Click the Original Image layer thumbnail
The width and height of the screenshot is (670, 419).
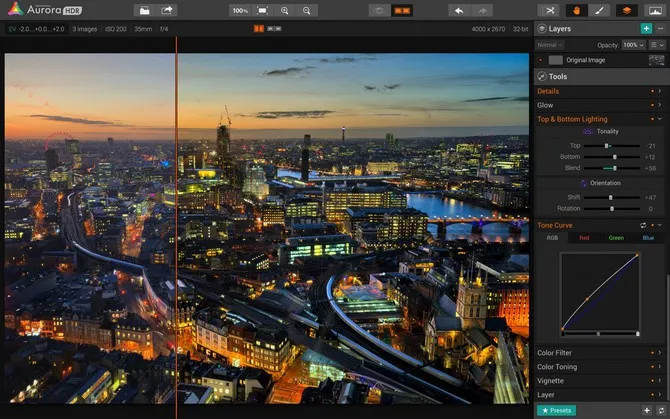tap(555, 60)
